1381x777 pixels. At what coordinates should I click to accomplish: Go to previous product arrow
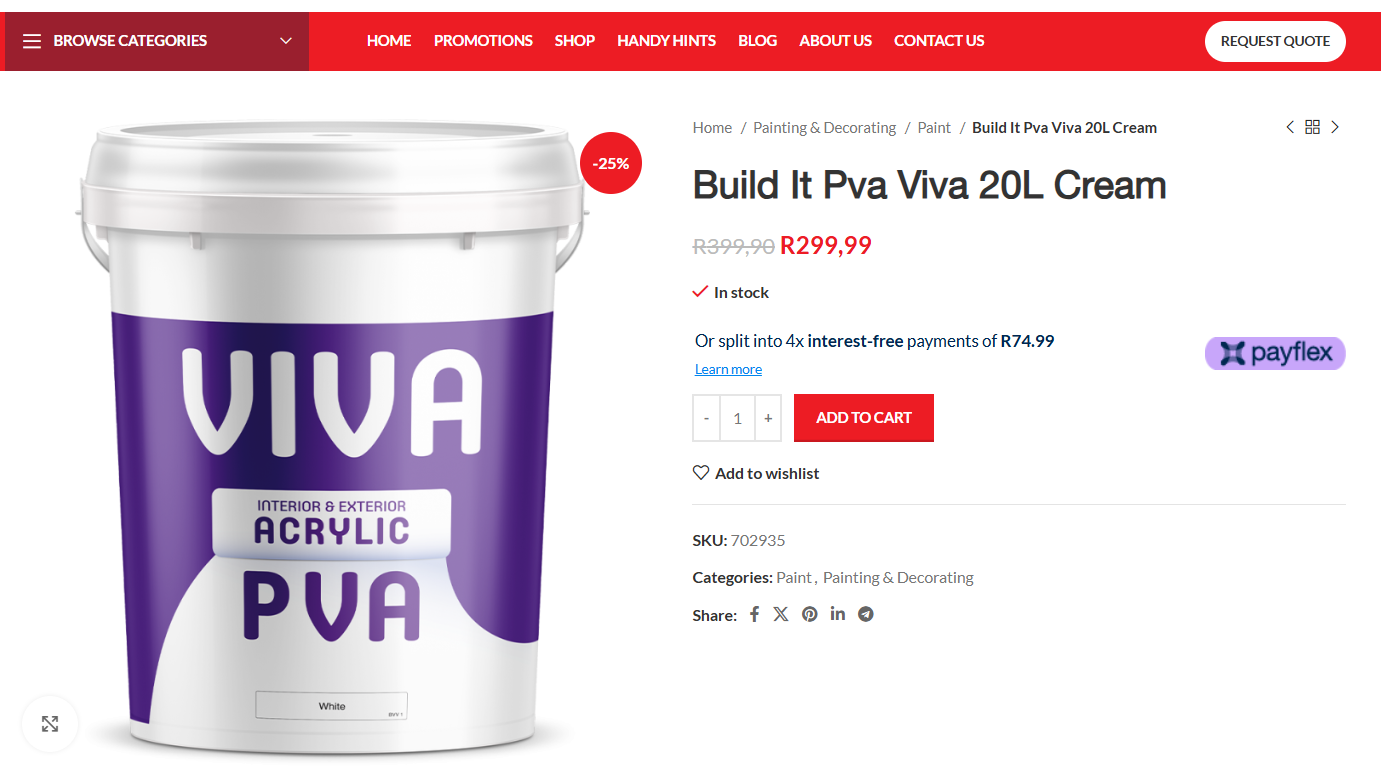tap(1290, 127)
